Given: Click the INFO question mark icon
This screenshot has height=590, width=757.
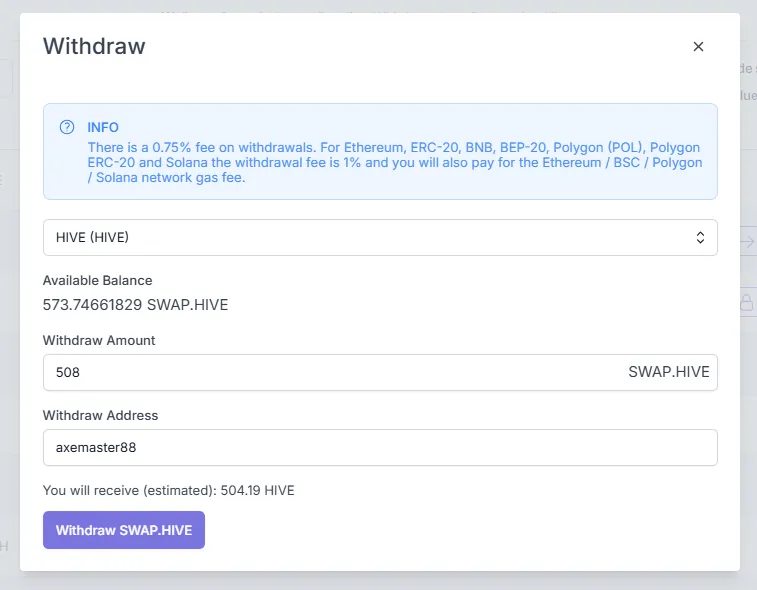Looking at the screenshot, I should pos(67,127).
